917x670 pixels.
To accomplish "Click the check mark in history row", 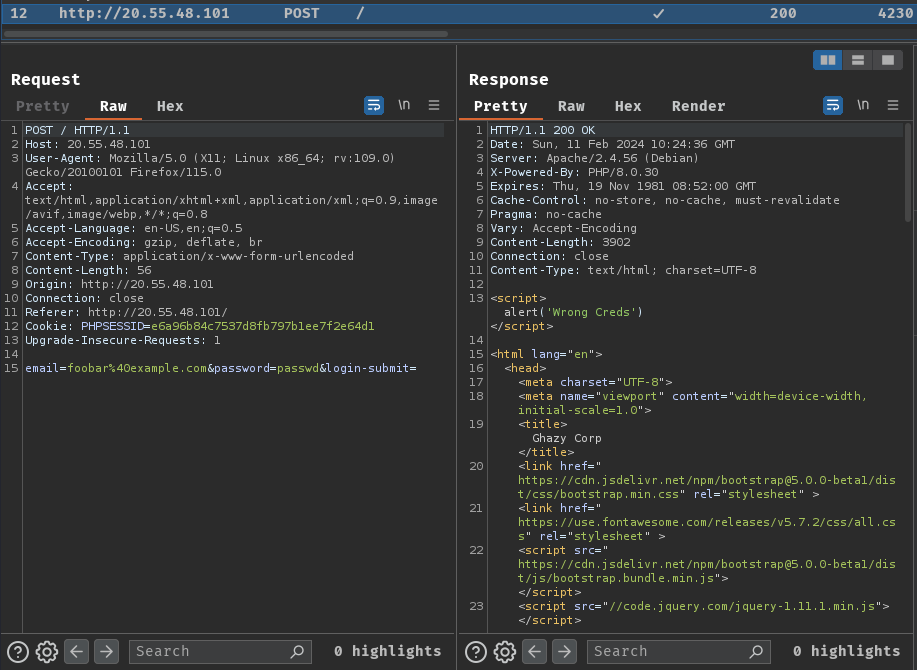I will coord(659,13).
